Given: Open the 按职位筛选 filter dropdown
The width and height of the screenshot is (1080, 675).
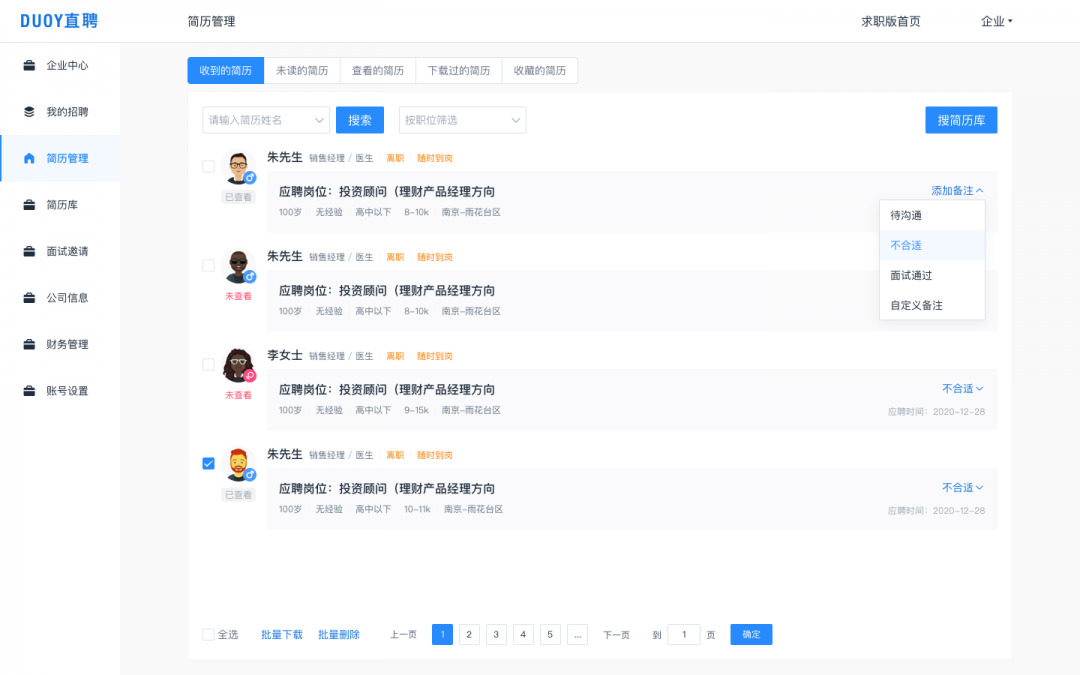Looking at the screenshot, I should tap(462, 119).
